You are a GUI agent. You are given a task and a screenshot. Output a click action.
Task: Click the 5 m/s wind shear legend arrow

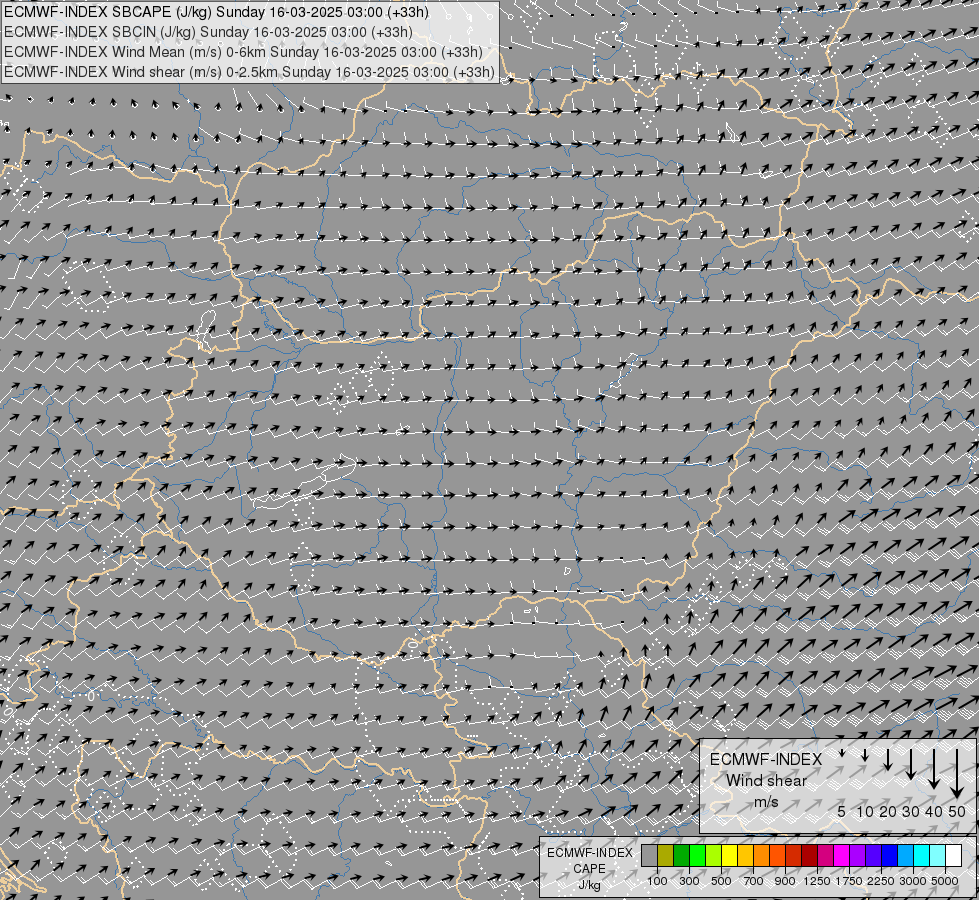[x=842, y=753]
